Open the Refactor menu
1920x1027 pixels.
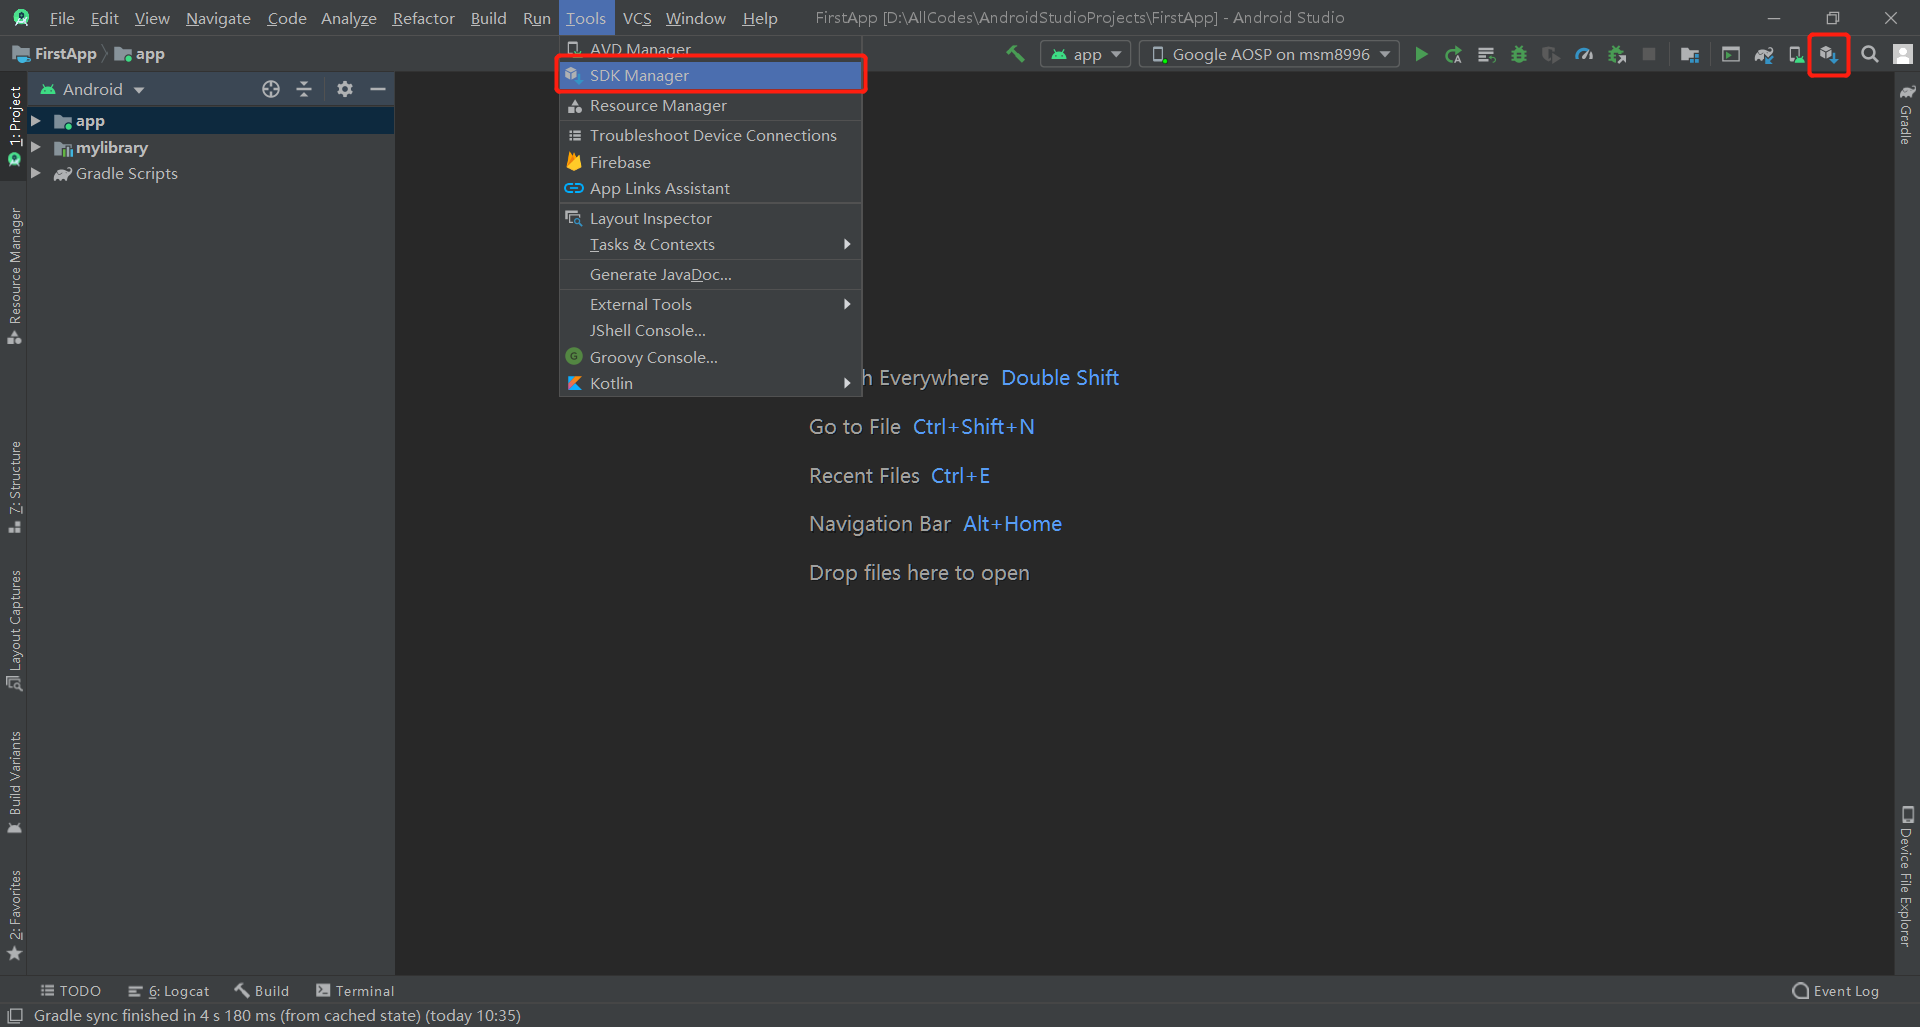[423, 18]
